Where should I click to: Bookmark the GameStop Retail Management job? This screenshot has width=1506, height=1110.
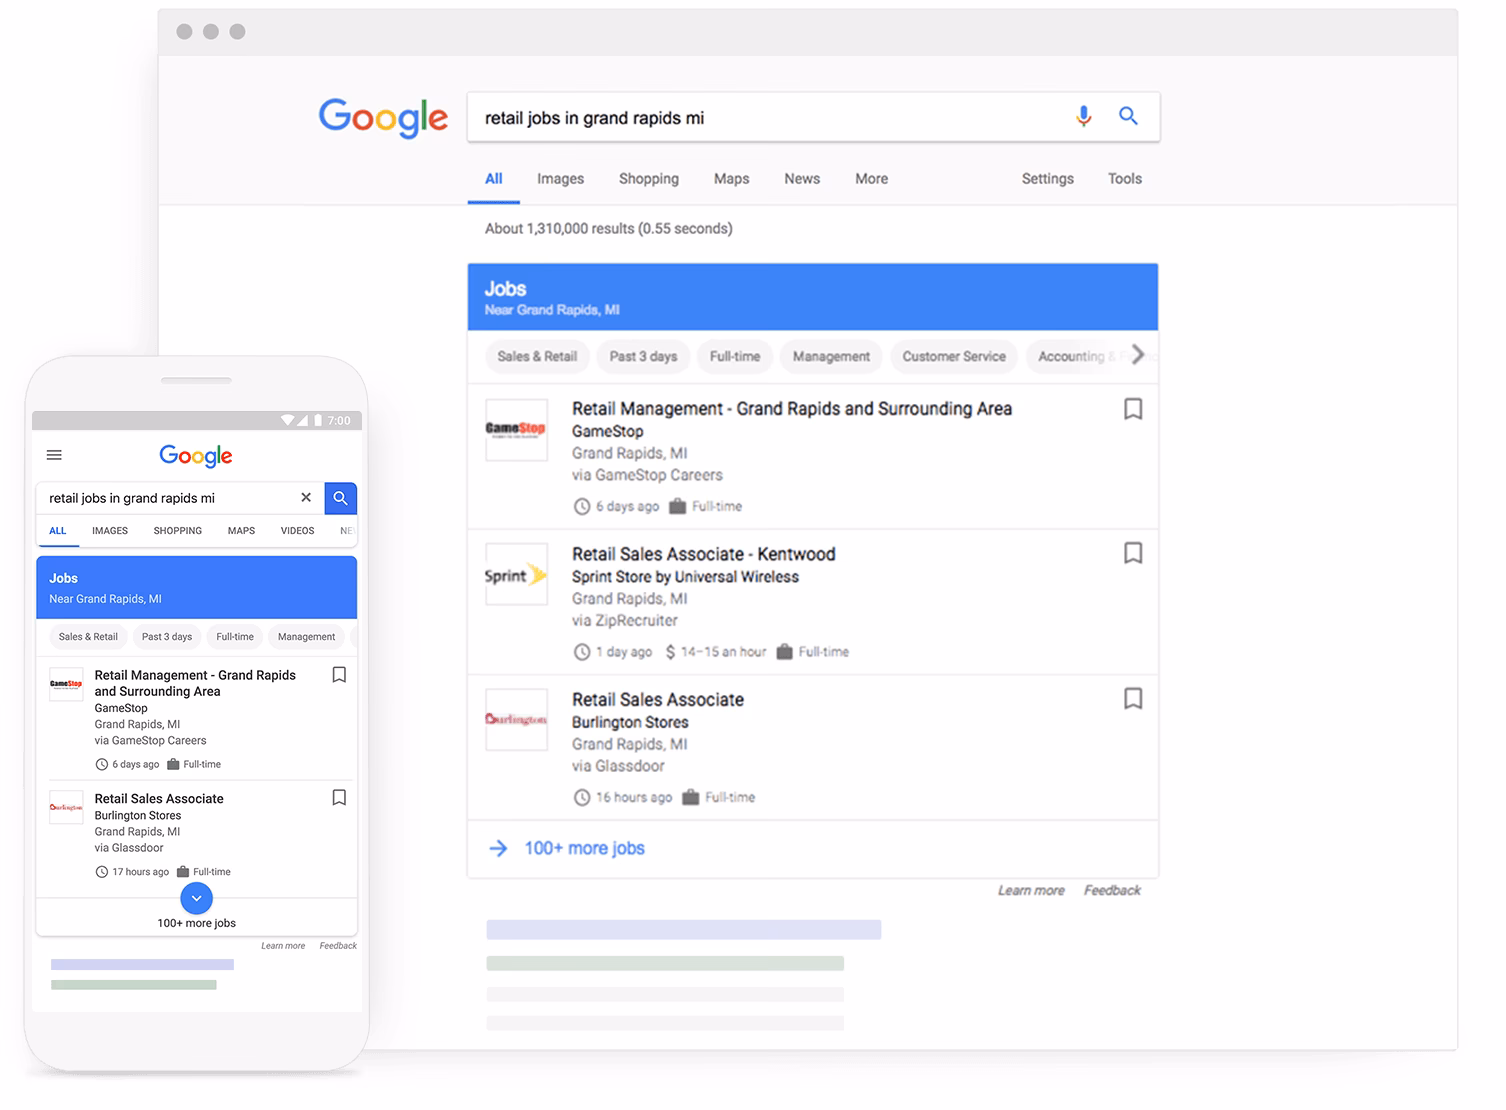1133,409
